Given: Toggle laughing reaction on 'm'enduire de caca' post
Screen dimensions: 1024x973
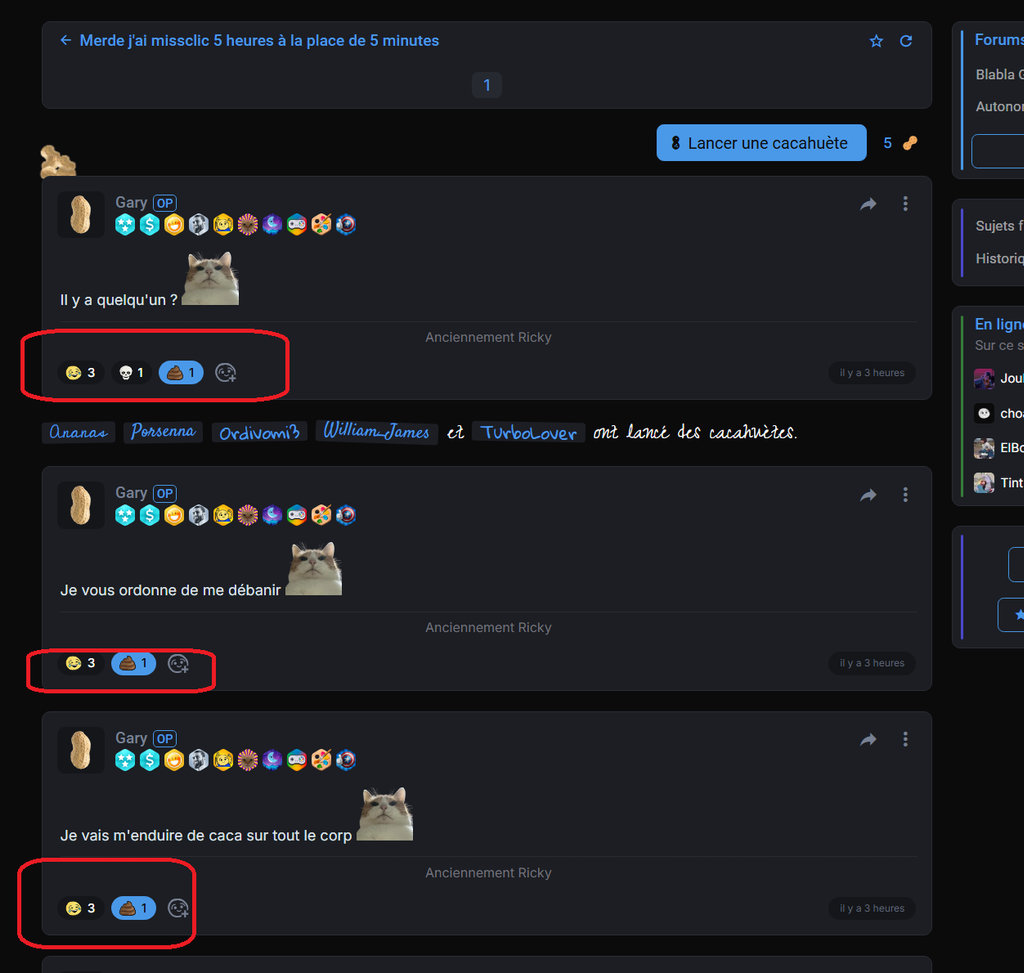Looking at the screenshot, I should click(x=81, y=908).
